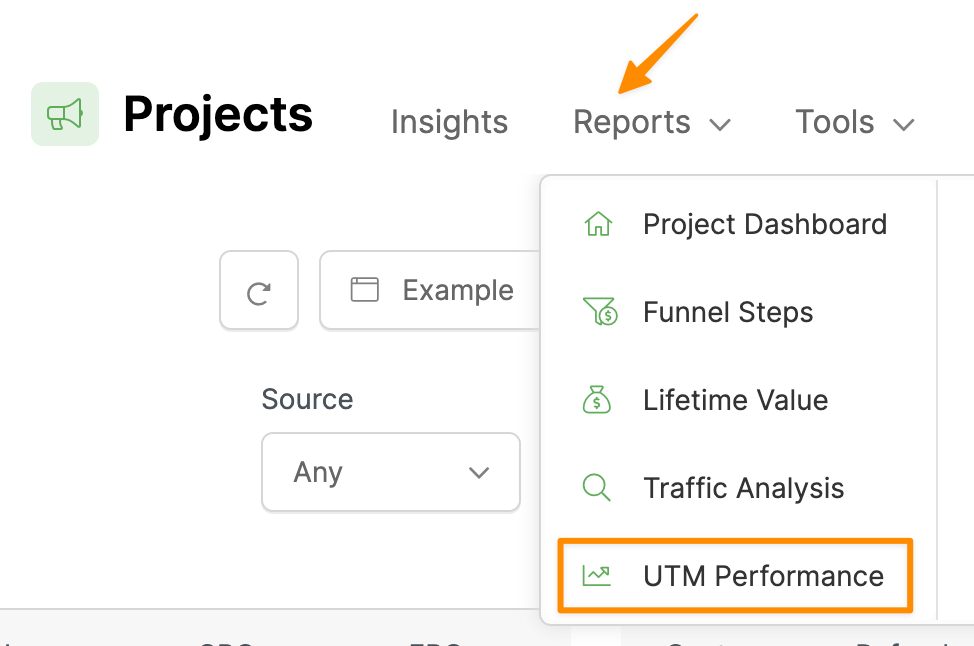Open the Lifetime Value report
The height and width of the screenshot is (646, 974).
click(736, 400)
